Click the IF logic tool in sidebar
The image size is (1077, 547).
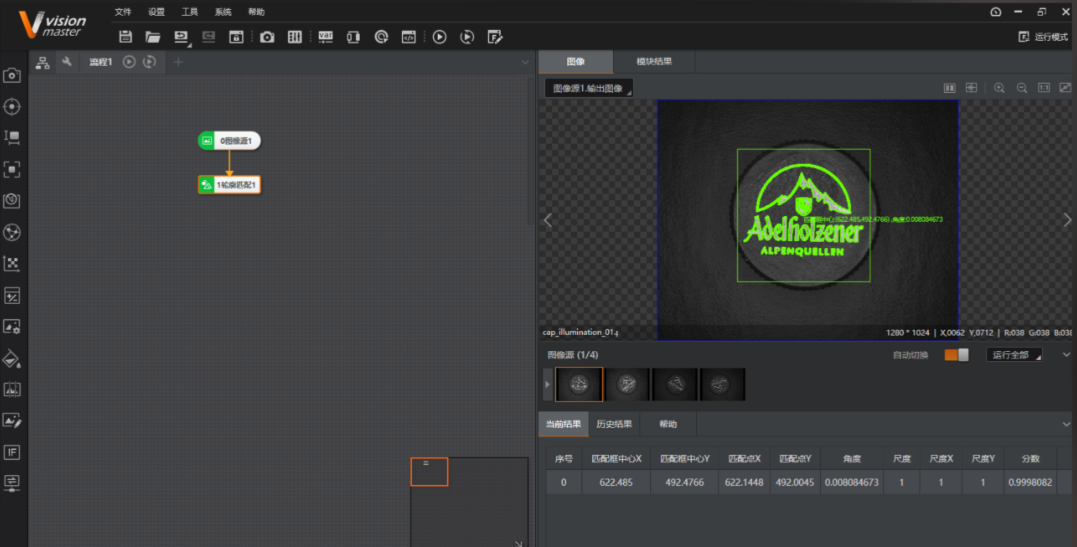12,452
